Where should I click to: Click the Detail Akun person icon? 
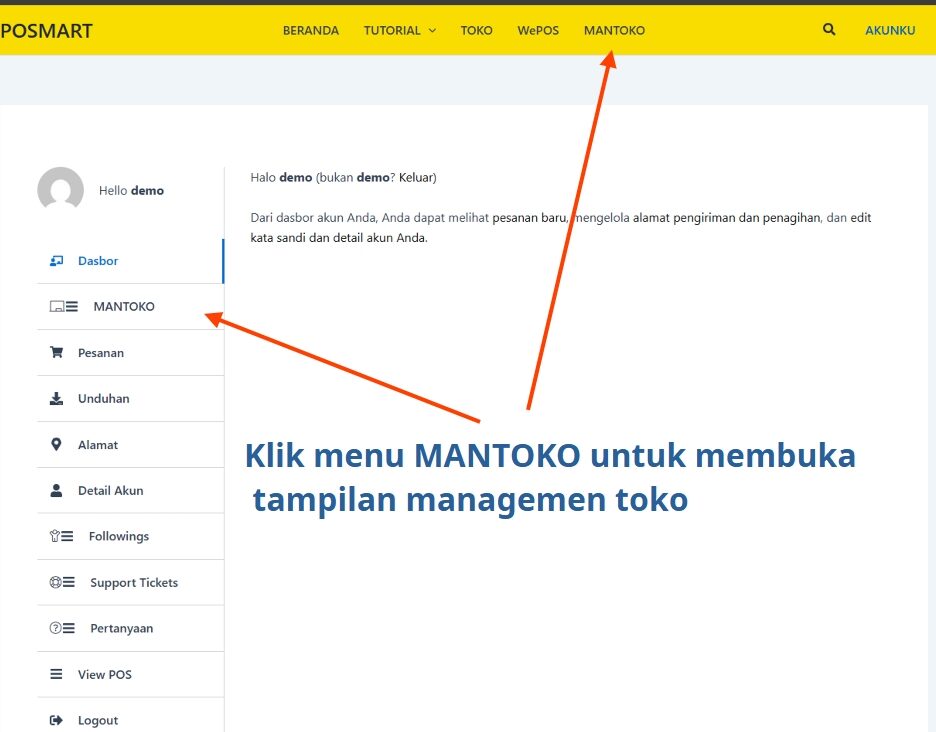click(57, 491)
